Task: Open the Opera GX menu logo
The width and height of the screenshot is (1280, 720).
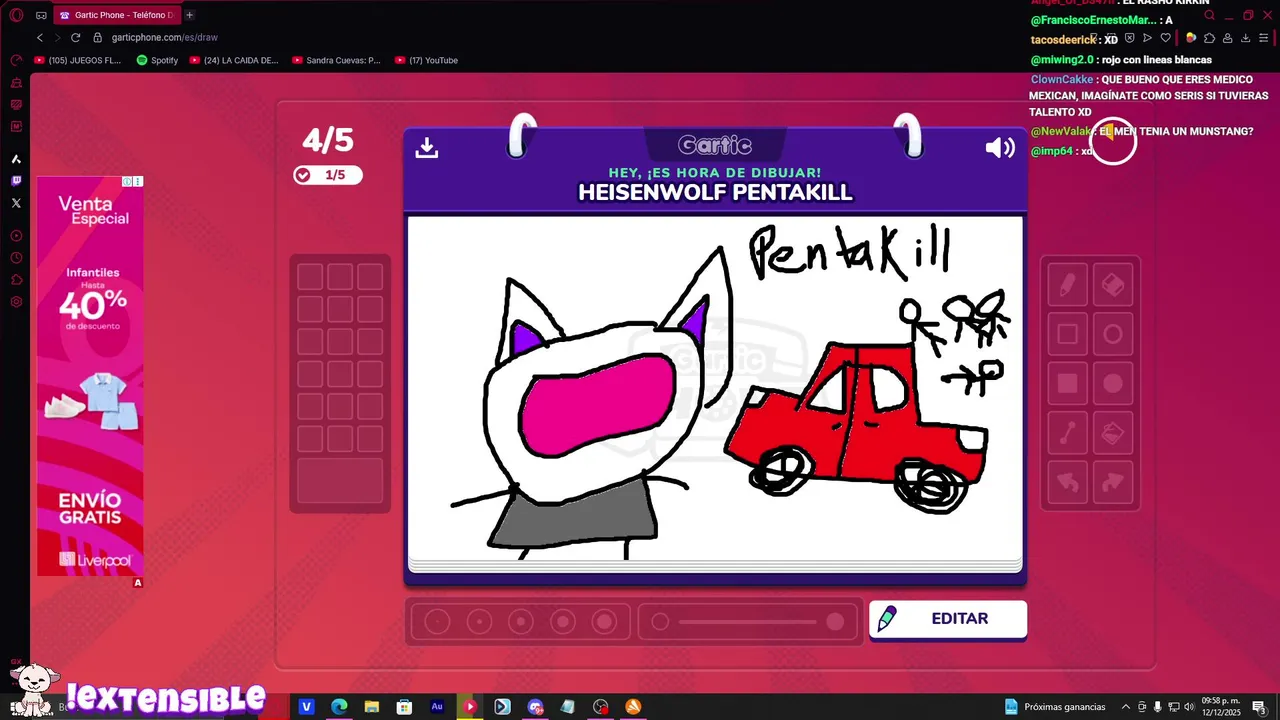Action: tap(16, 15)
